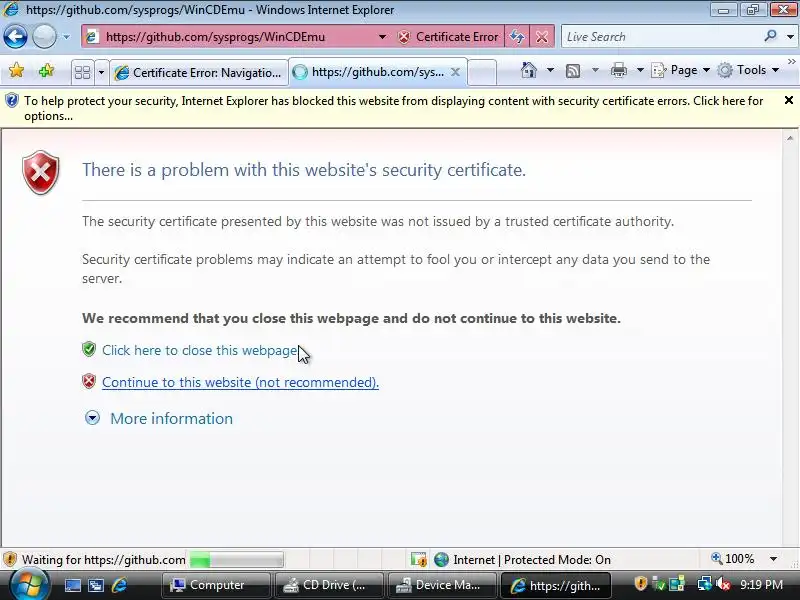Screen dimensions: 800x600
Task: Click Internet | Protected Mode: On zone
Action: 522,560
